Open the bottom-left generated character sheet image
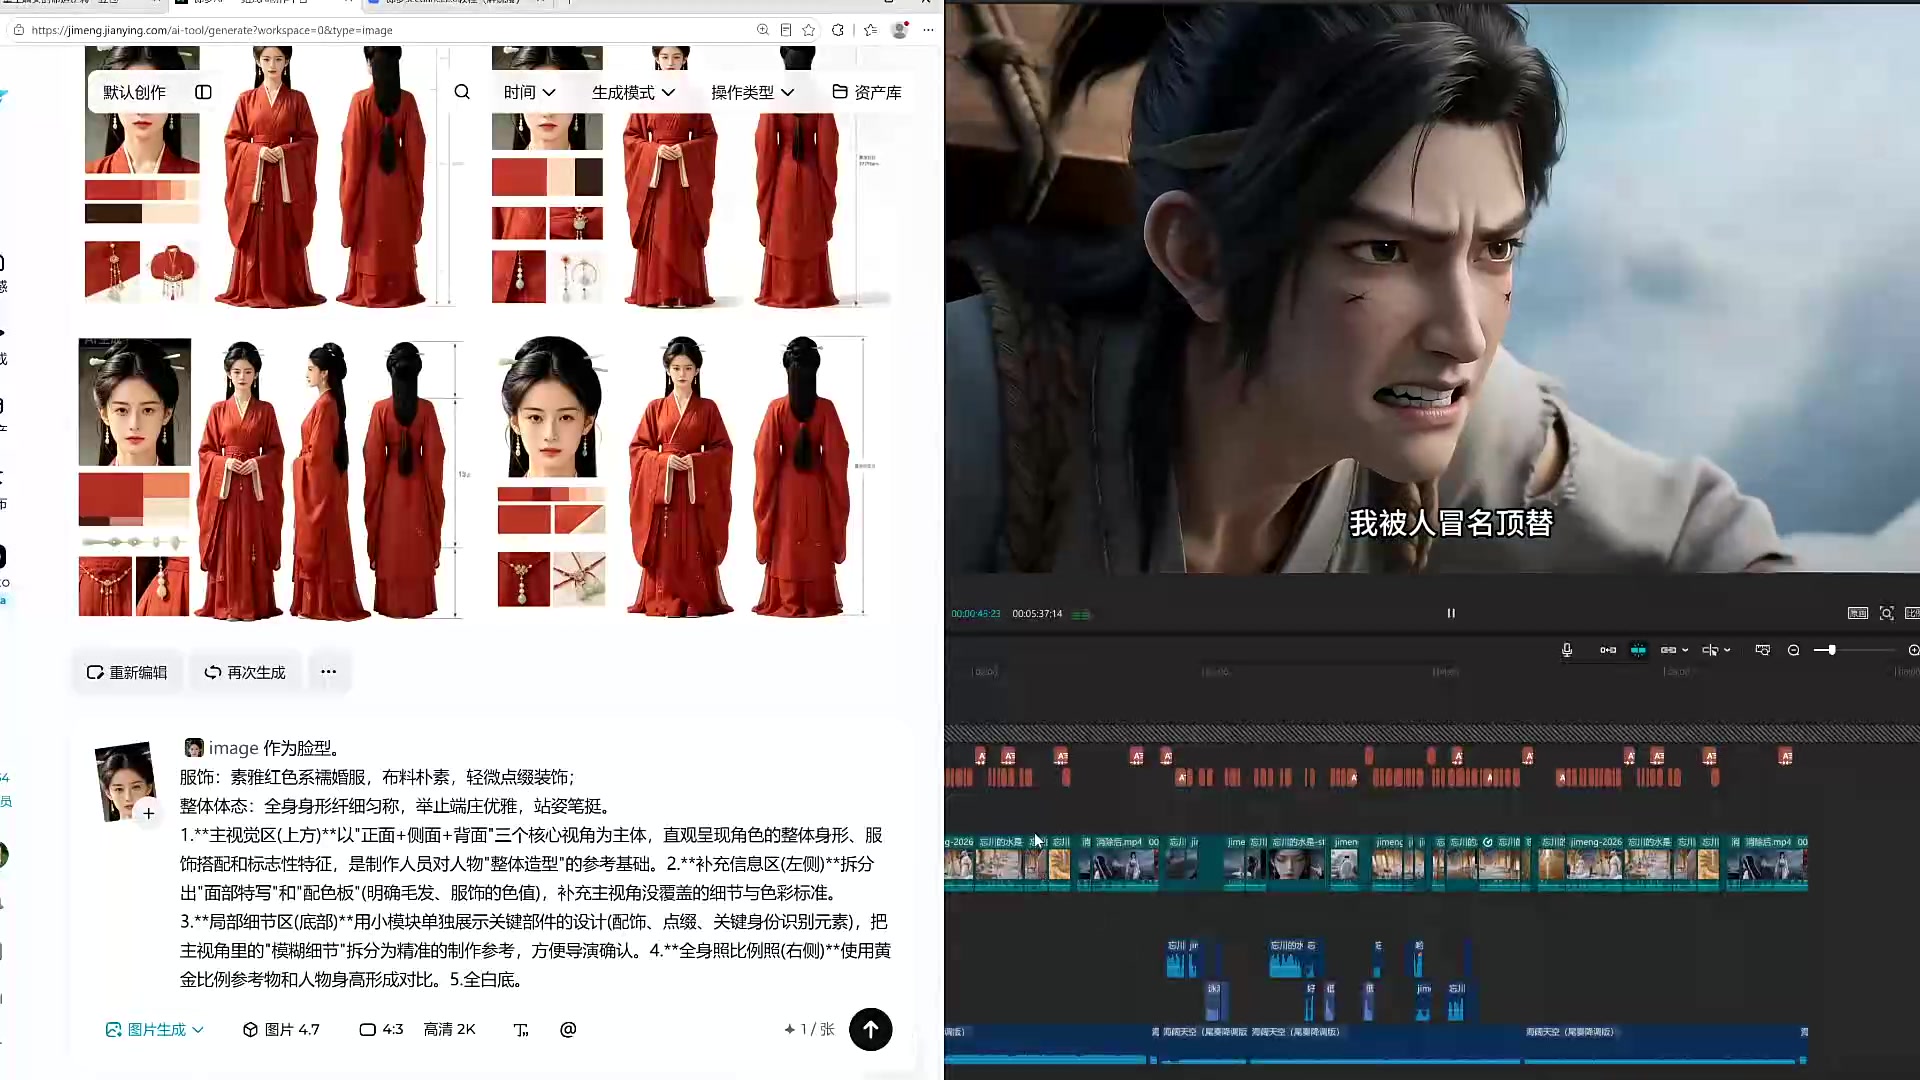 tap(272, 479)
